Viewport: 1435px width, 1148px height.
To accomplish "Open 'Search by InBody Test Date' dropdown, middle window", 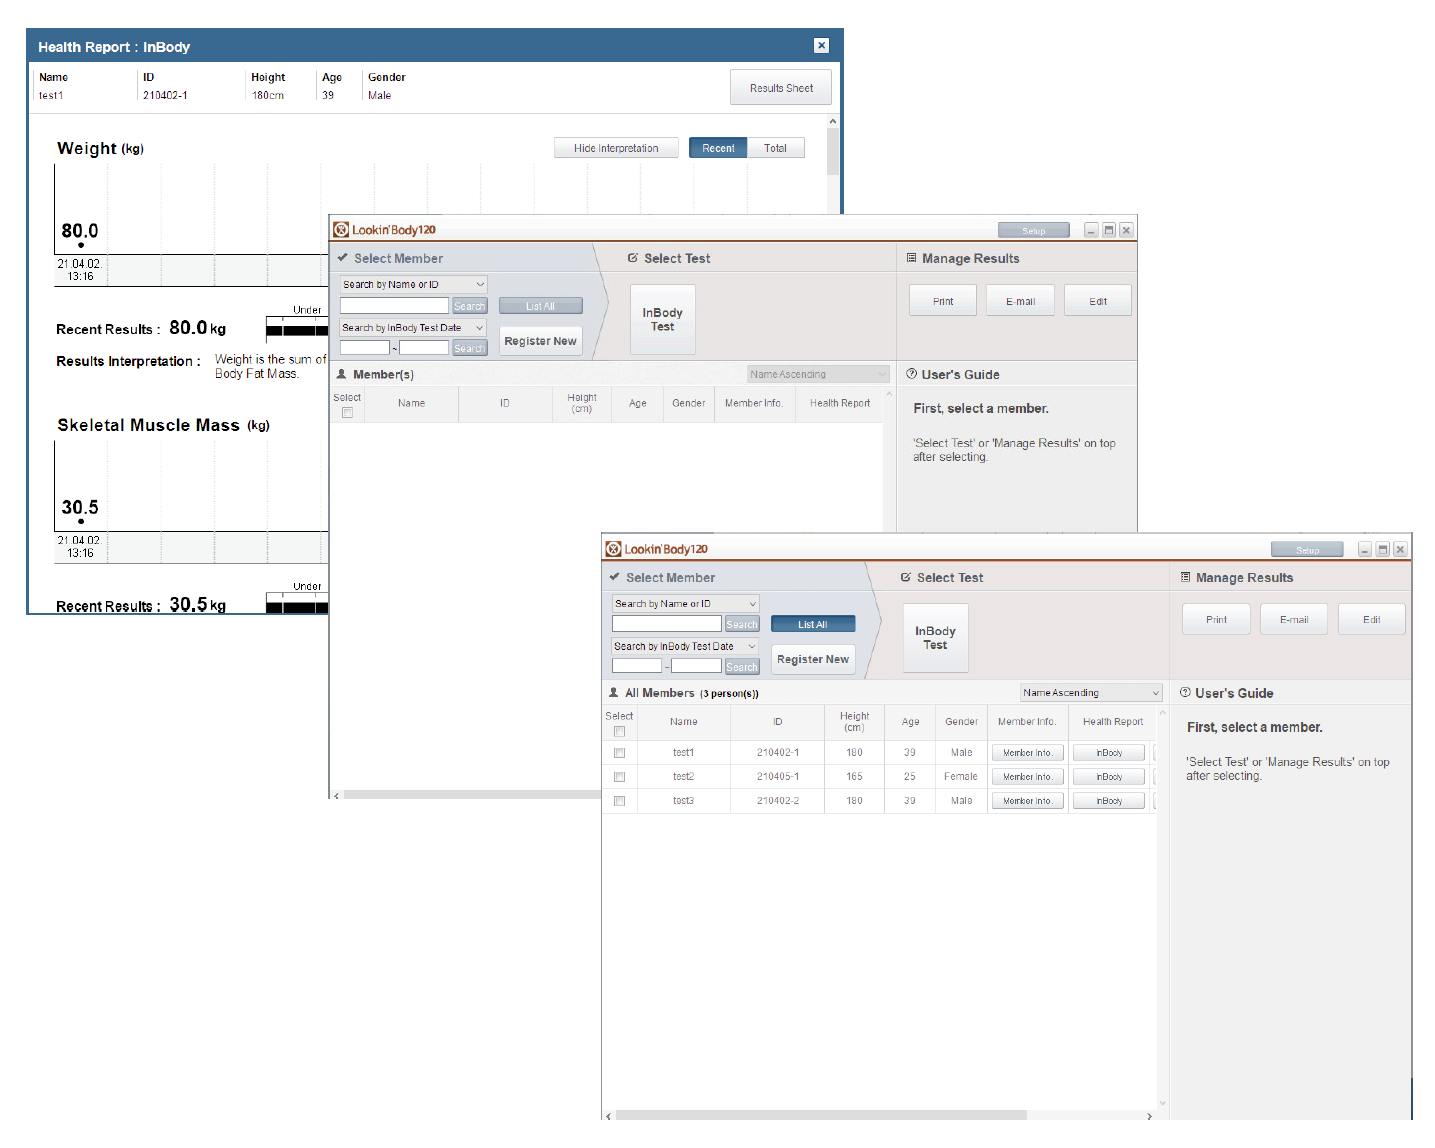I will 413,328.
